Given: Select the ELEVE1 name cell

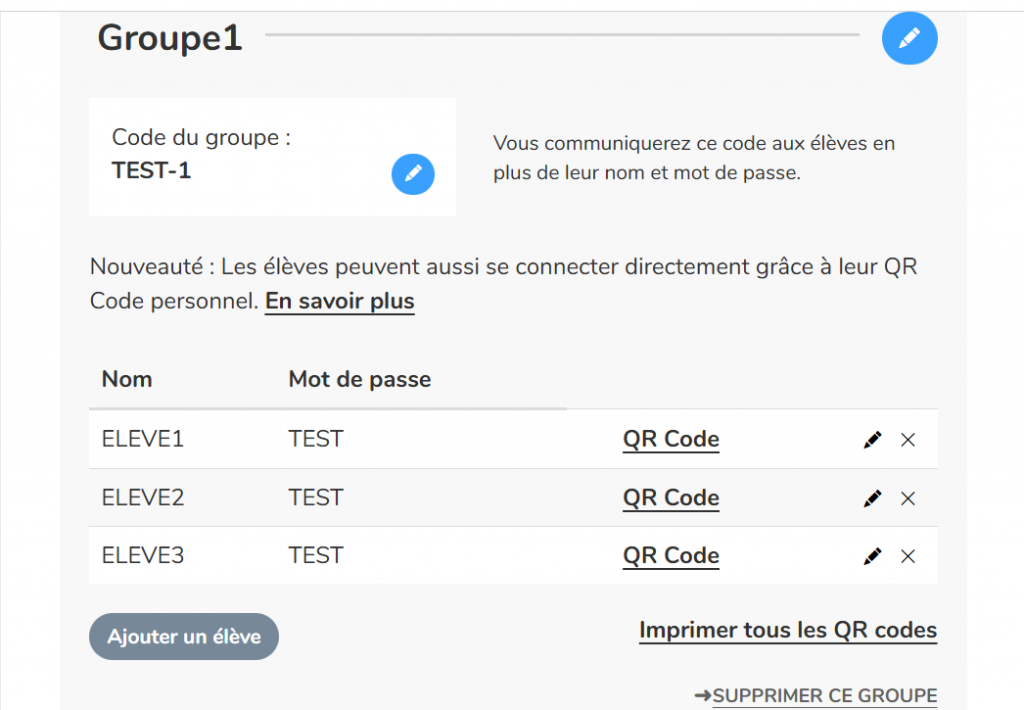Looking at the screenshot, I should coord(143,439).
